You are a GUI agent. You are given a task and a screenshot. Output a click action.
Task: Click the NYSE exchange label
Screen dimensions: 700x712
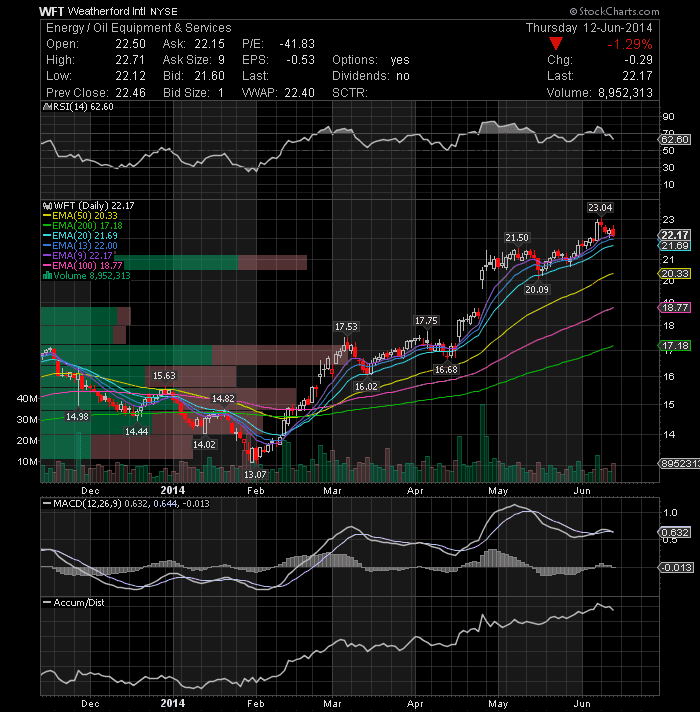(x=163, y=12)
